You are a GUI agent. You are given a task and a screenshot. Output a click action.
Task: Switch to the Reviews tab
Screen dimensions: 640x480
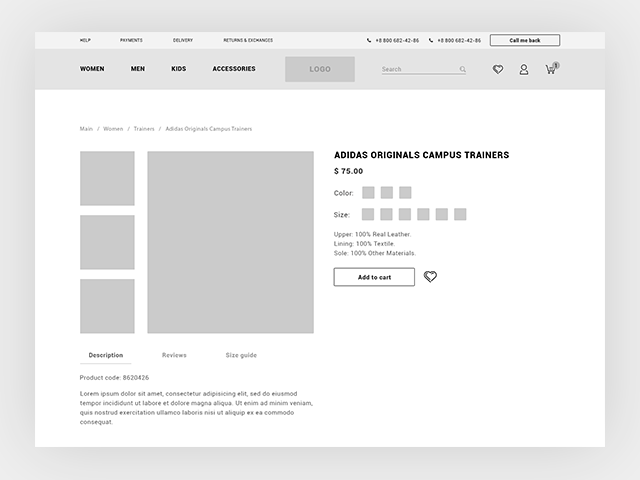coord(174,355)
